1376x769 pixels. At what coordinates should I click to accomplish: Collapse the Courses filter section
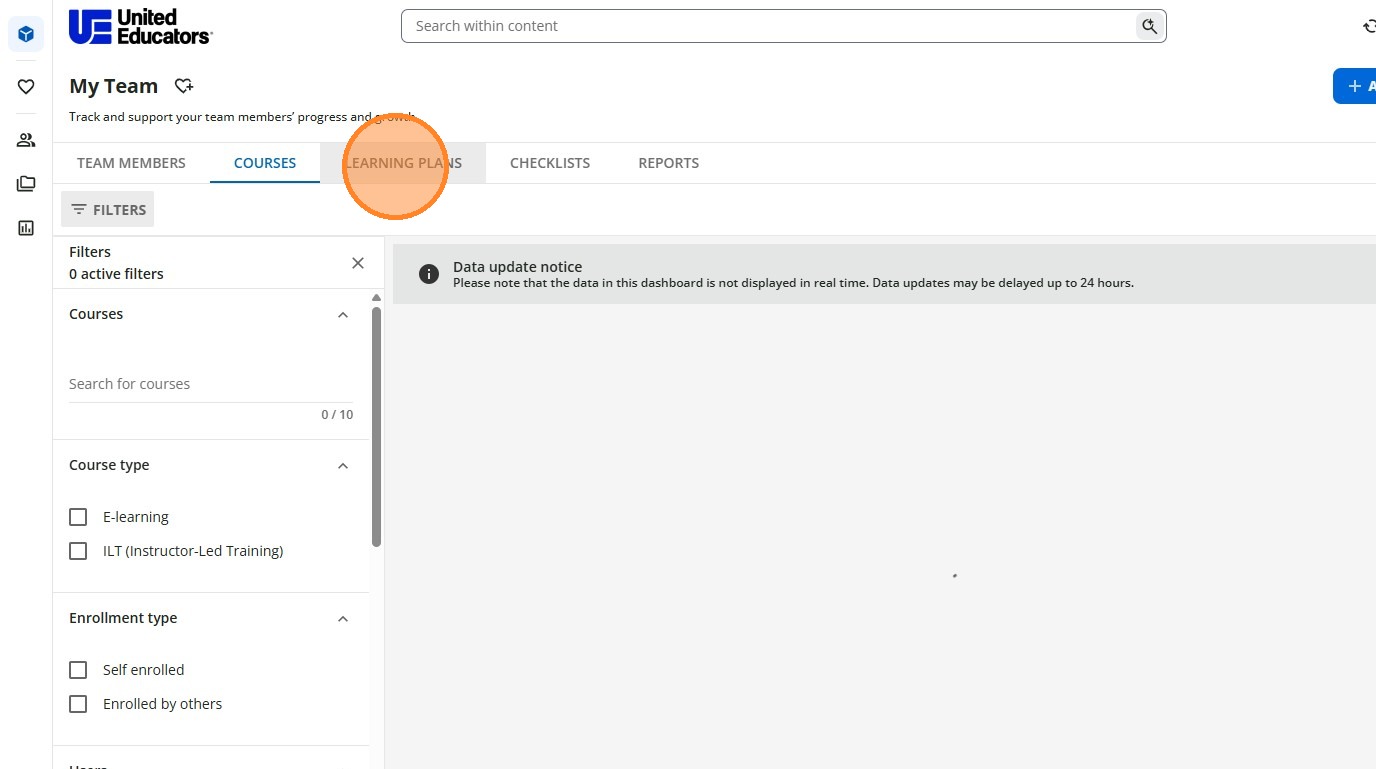(343, 315)
